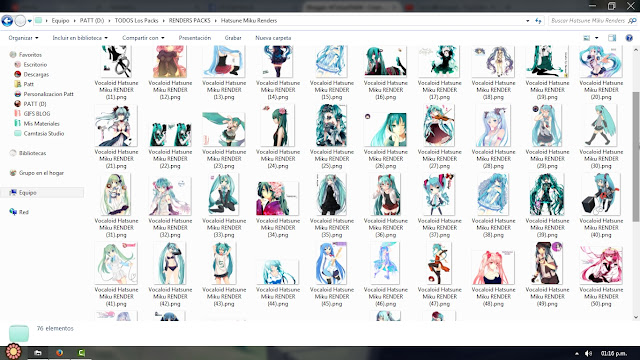
Task: Click the volume speaker tray icon
Action: click(x=588, y=353)
